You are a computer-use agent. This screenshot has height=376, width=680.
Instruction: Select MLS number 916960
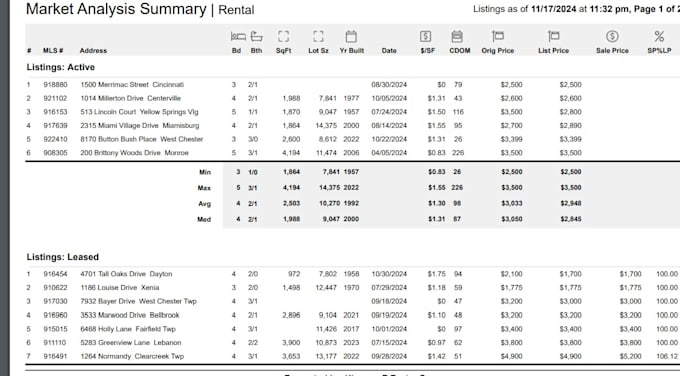[56, 315]
